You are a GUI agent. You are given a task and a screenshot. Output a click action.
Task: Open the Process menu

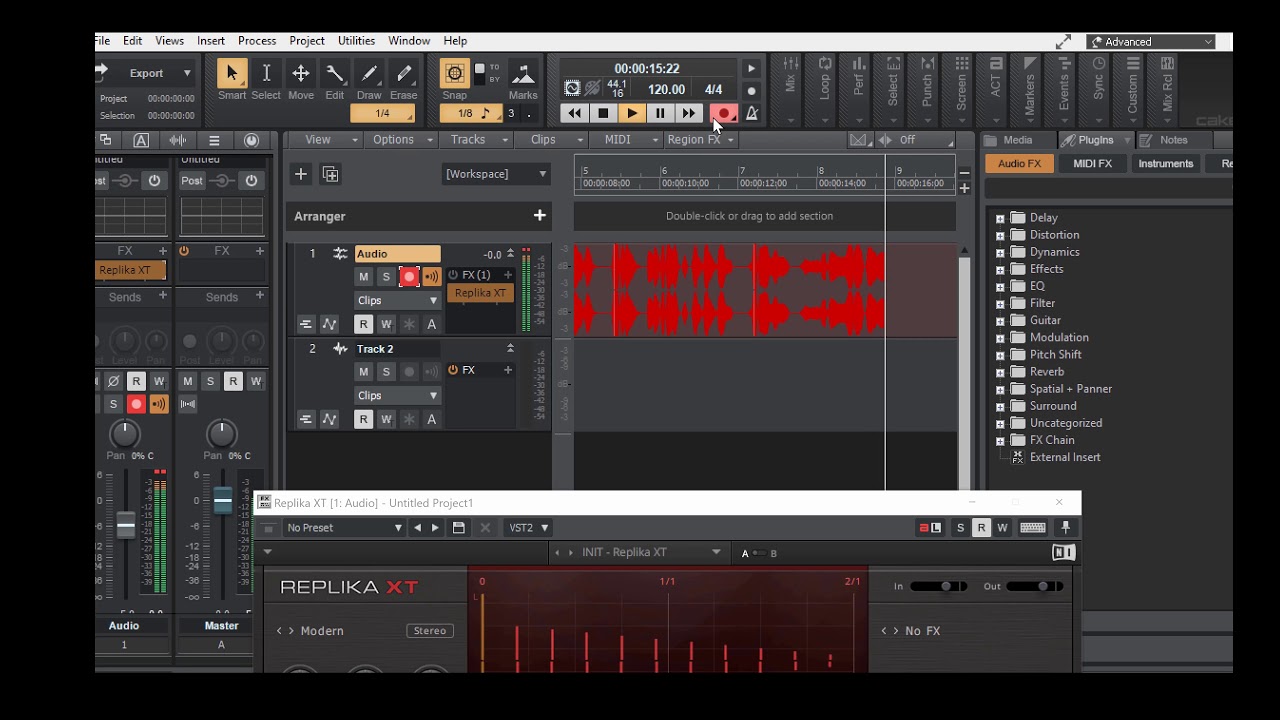[257, 41]
